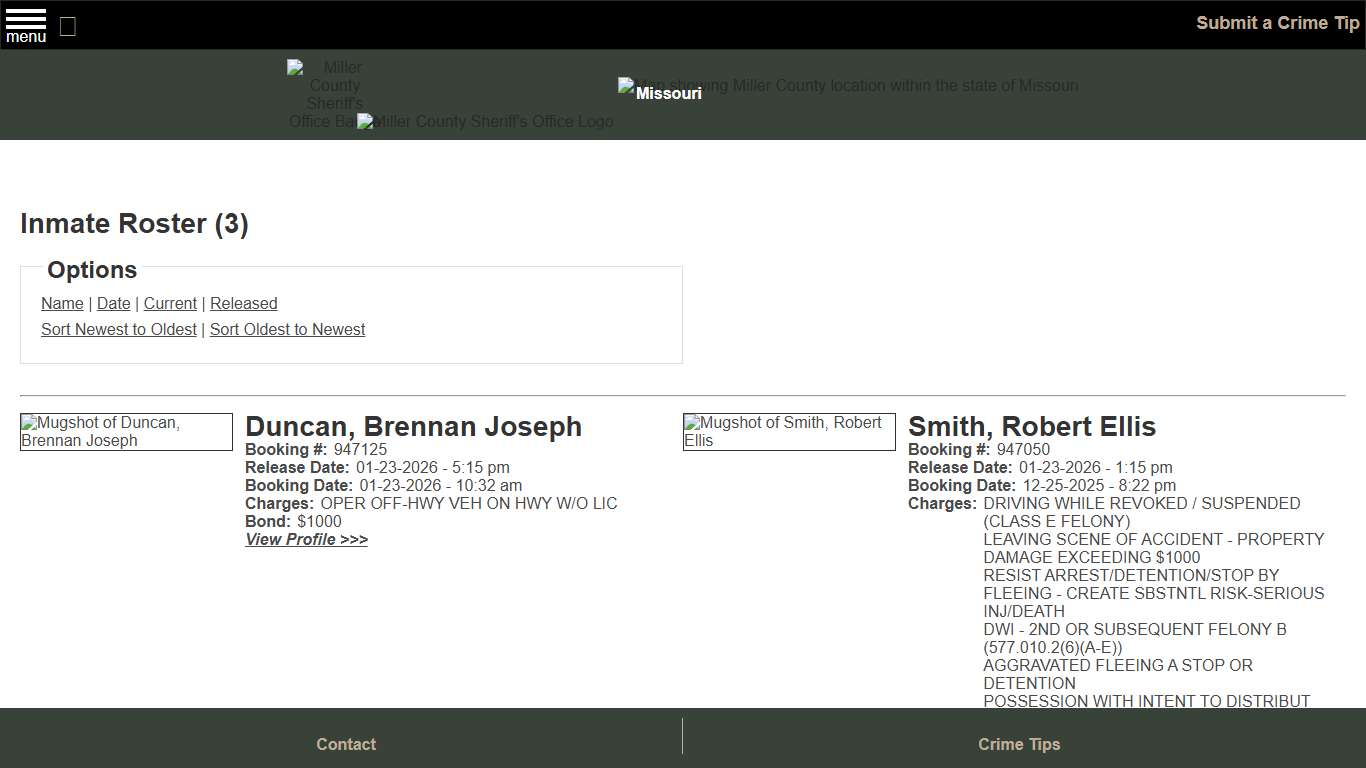The width and height of the screenshot is (1366, 768).
Task: Click the Duncan, Brennan Joseph name heading
Action: pyautogui.click(x=414, y=426)
